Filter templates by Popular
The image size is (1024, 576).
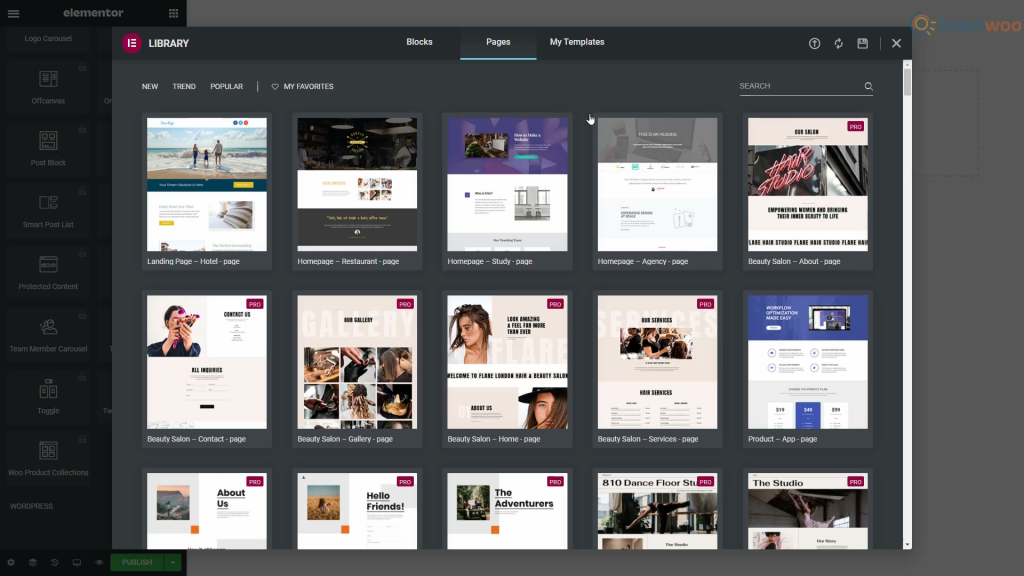227,86
